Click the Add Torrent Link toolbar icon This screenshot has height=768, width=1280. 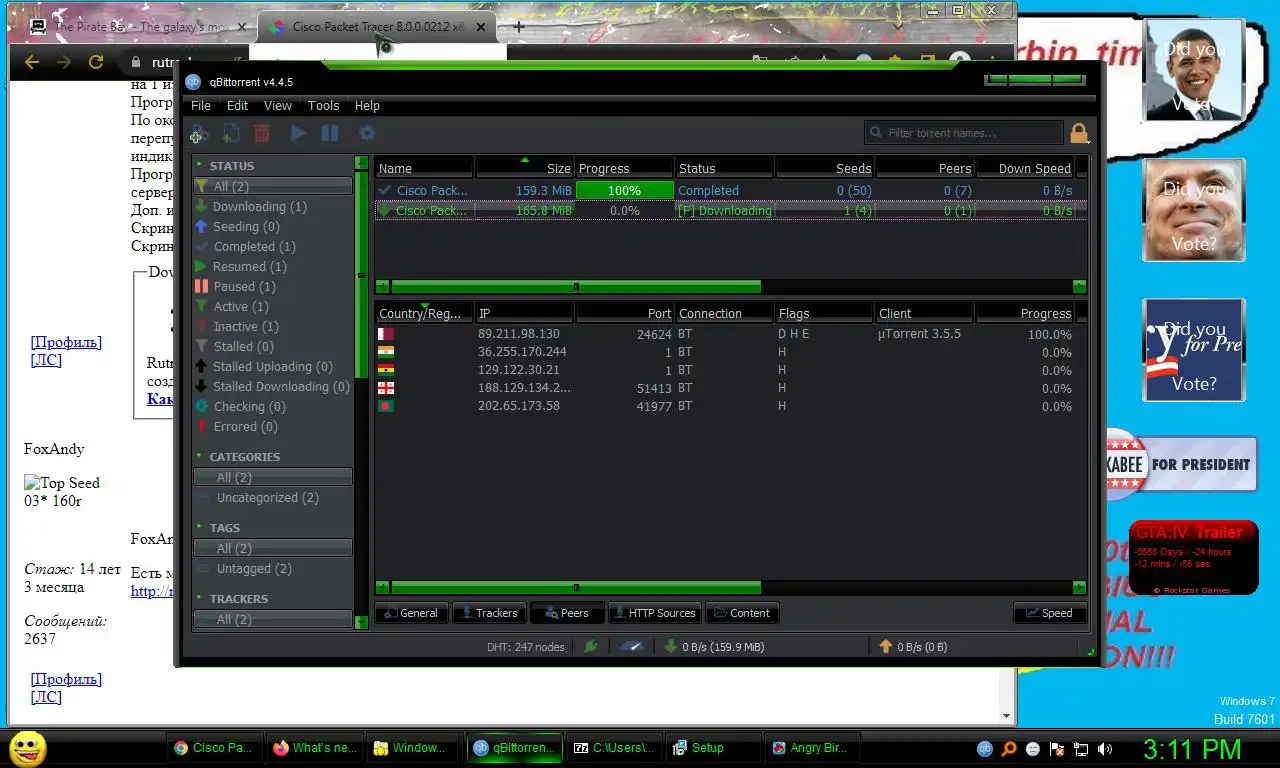[198, 133]
